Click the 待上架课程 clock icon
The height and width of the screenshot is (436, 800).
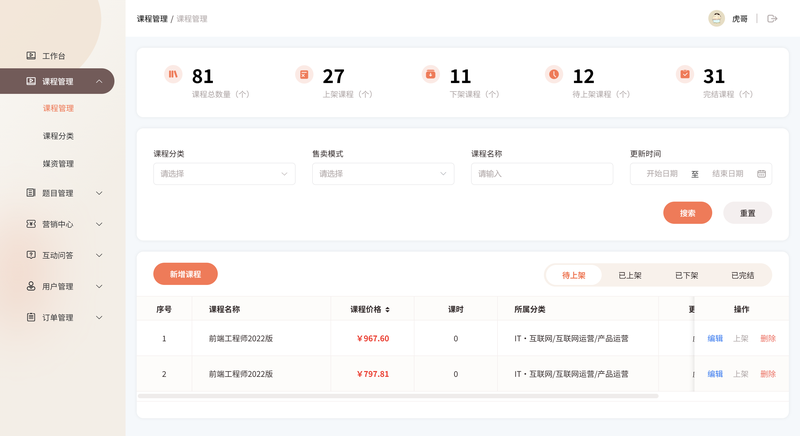(x=553, y=74)
